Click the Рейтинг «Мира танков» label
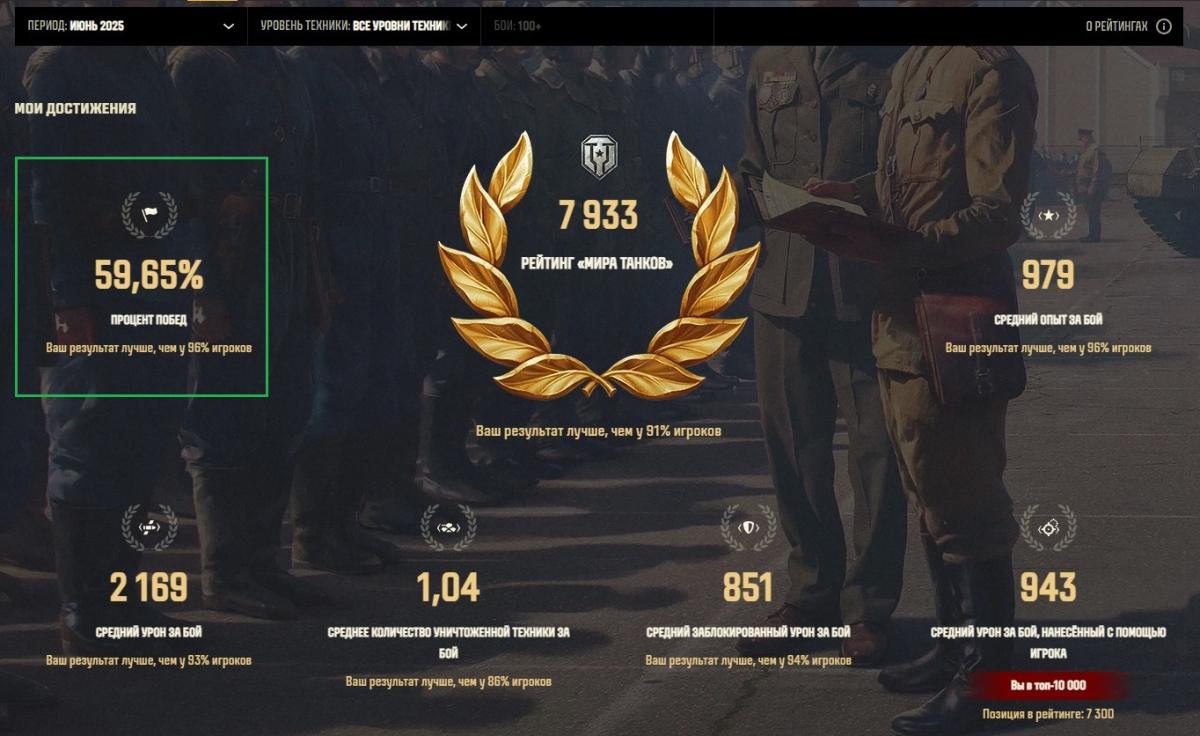This screenshot has width=1200, height=736. click(x=597, y=264)
